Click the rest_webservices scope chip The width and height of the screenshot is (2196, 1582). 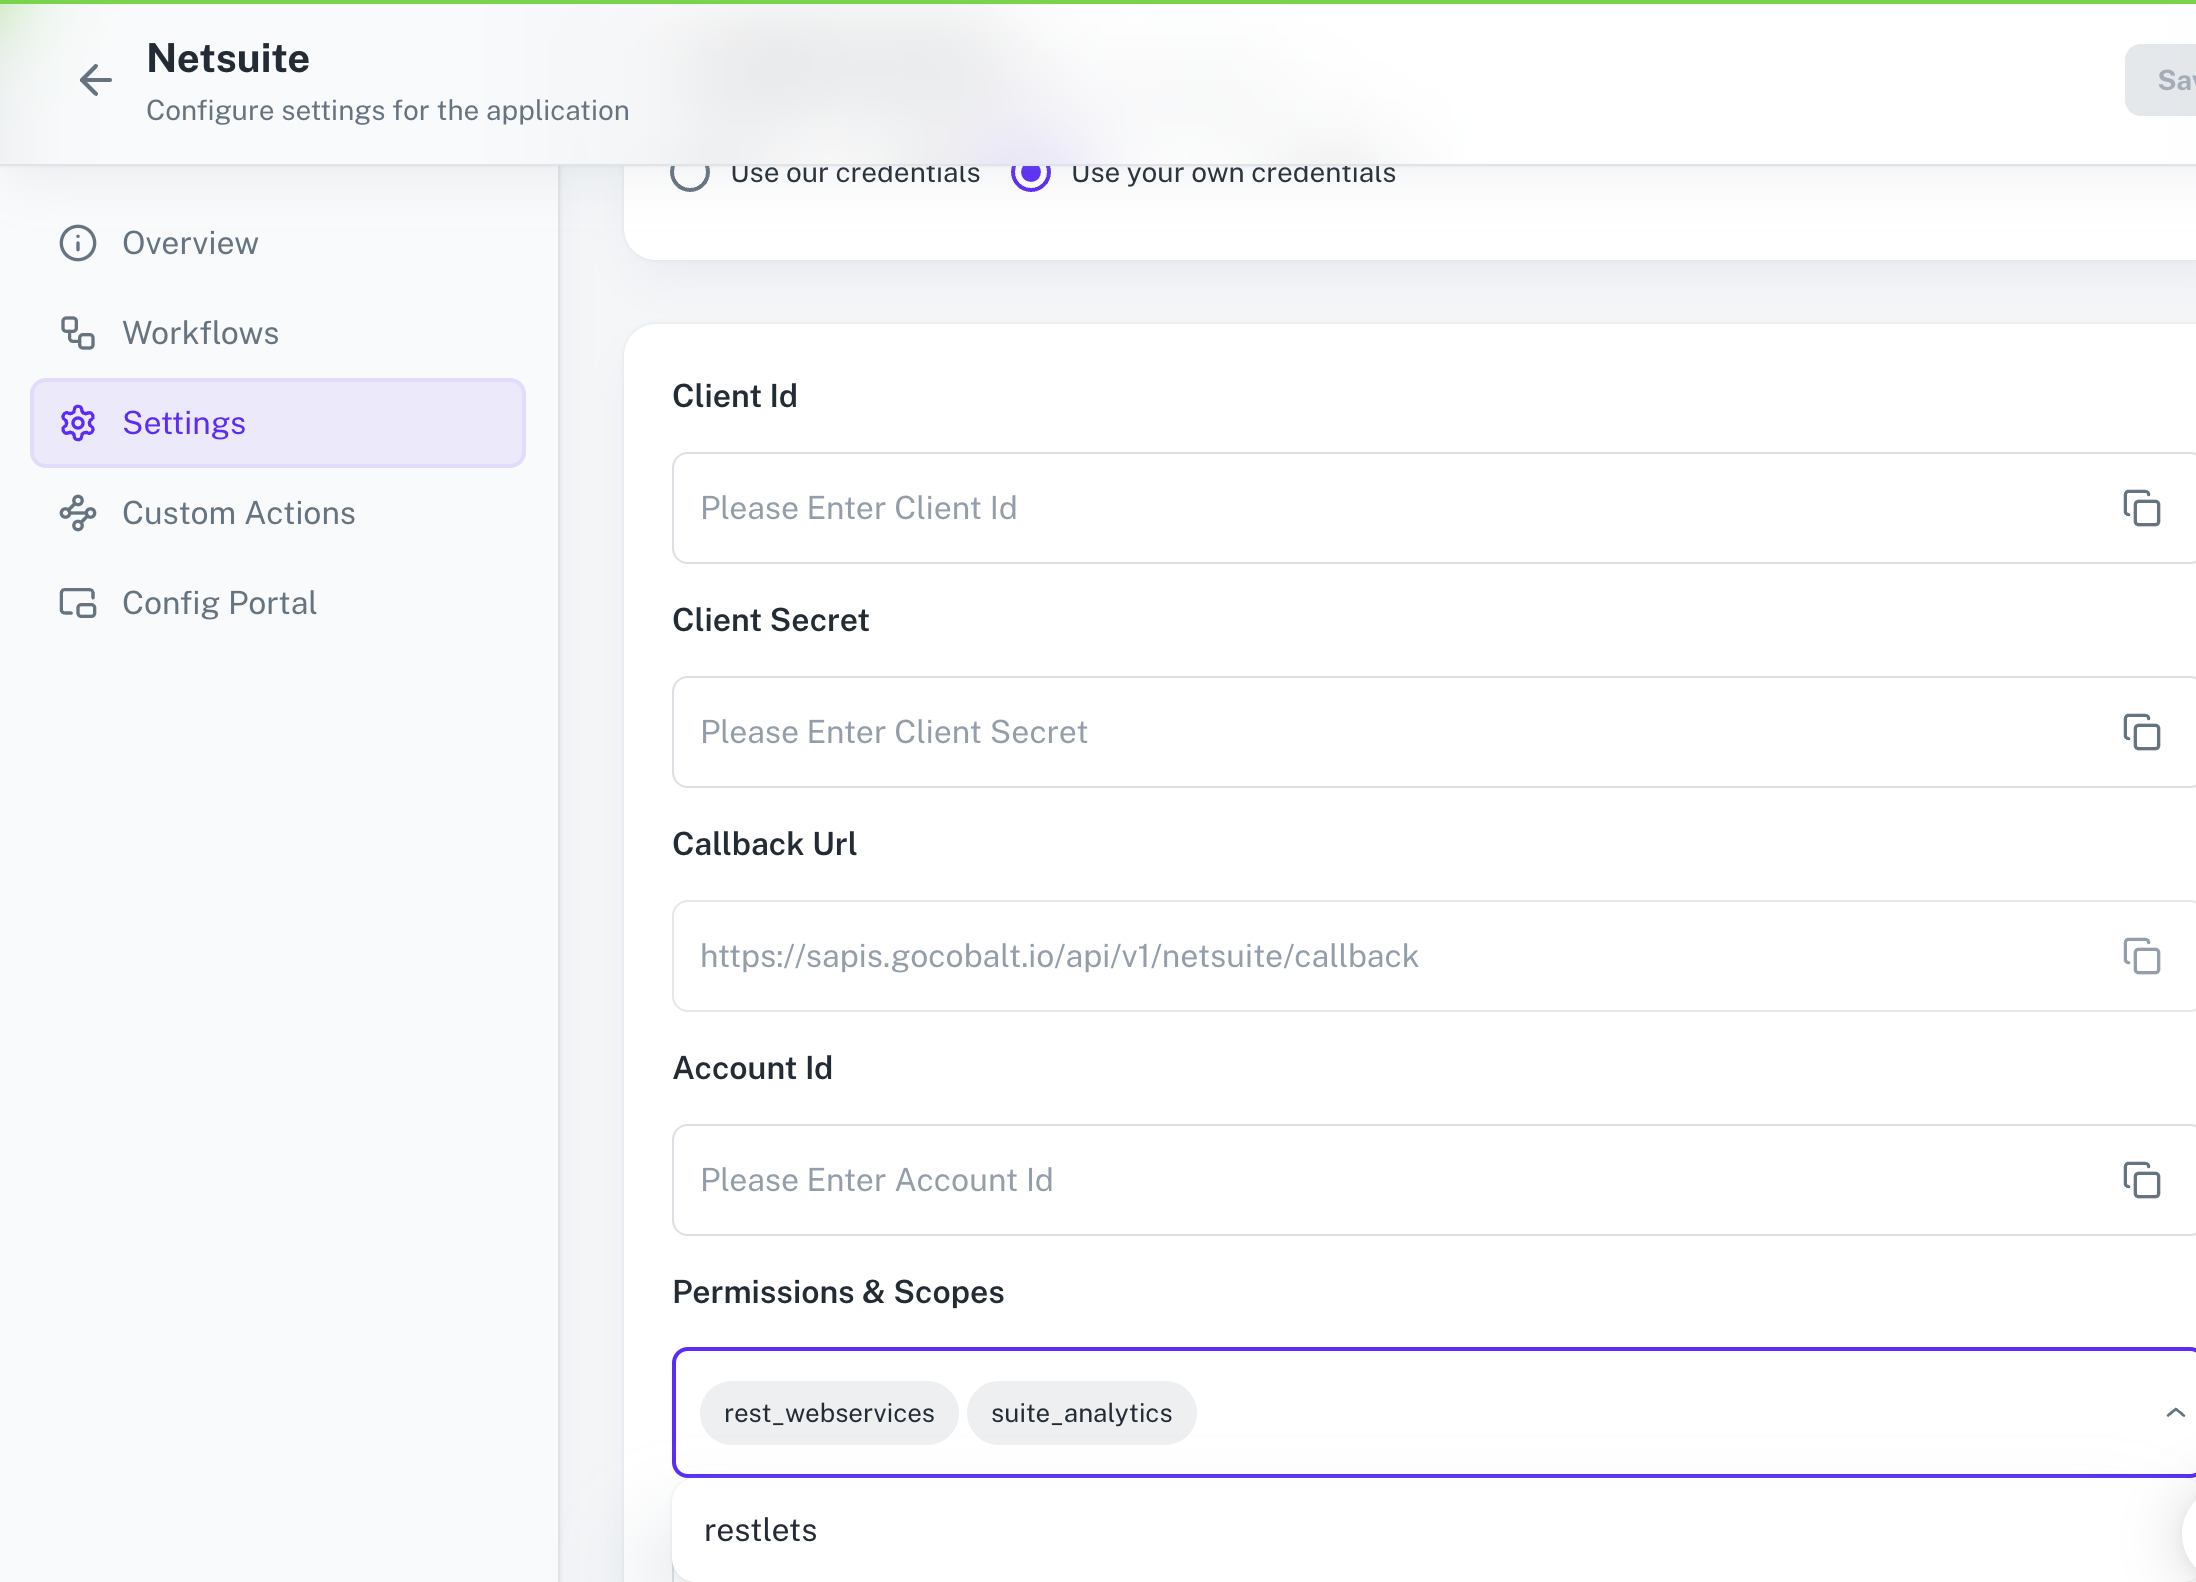tap(829, 1413)
